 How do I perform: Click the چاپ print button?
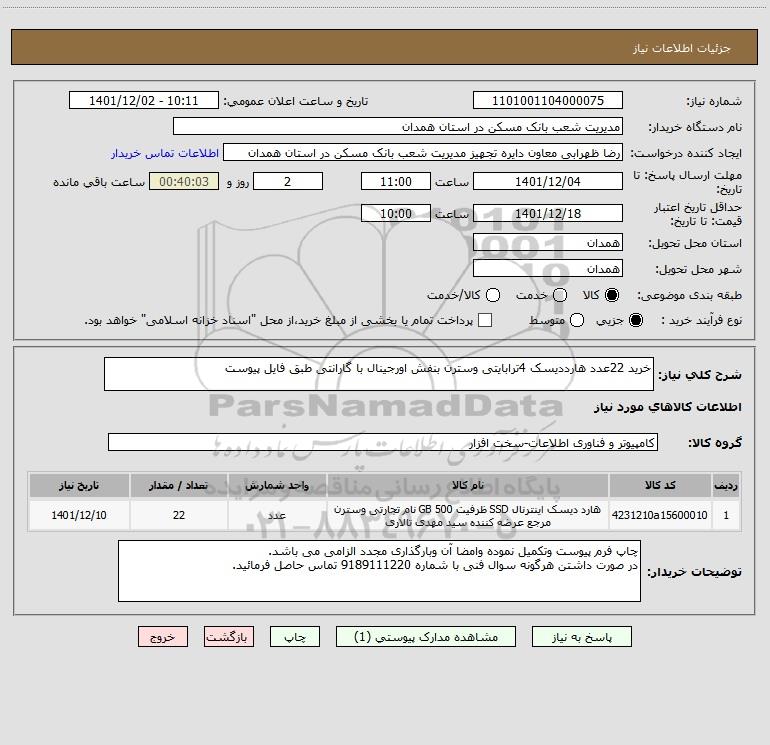click(x=295, y=637)
